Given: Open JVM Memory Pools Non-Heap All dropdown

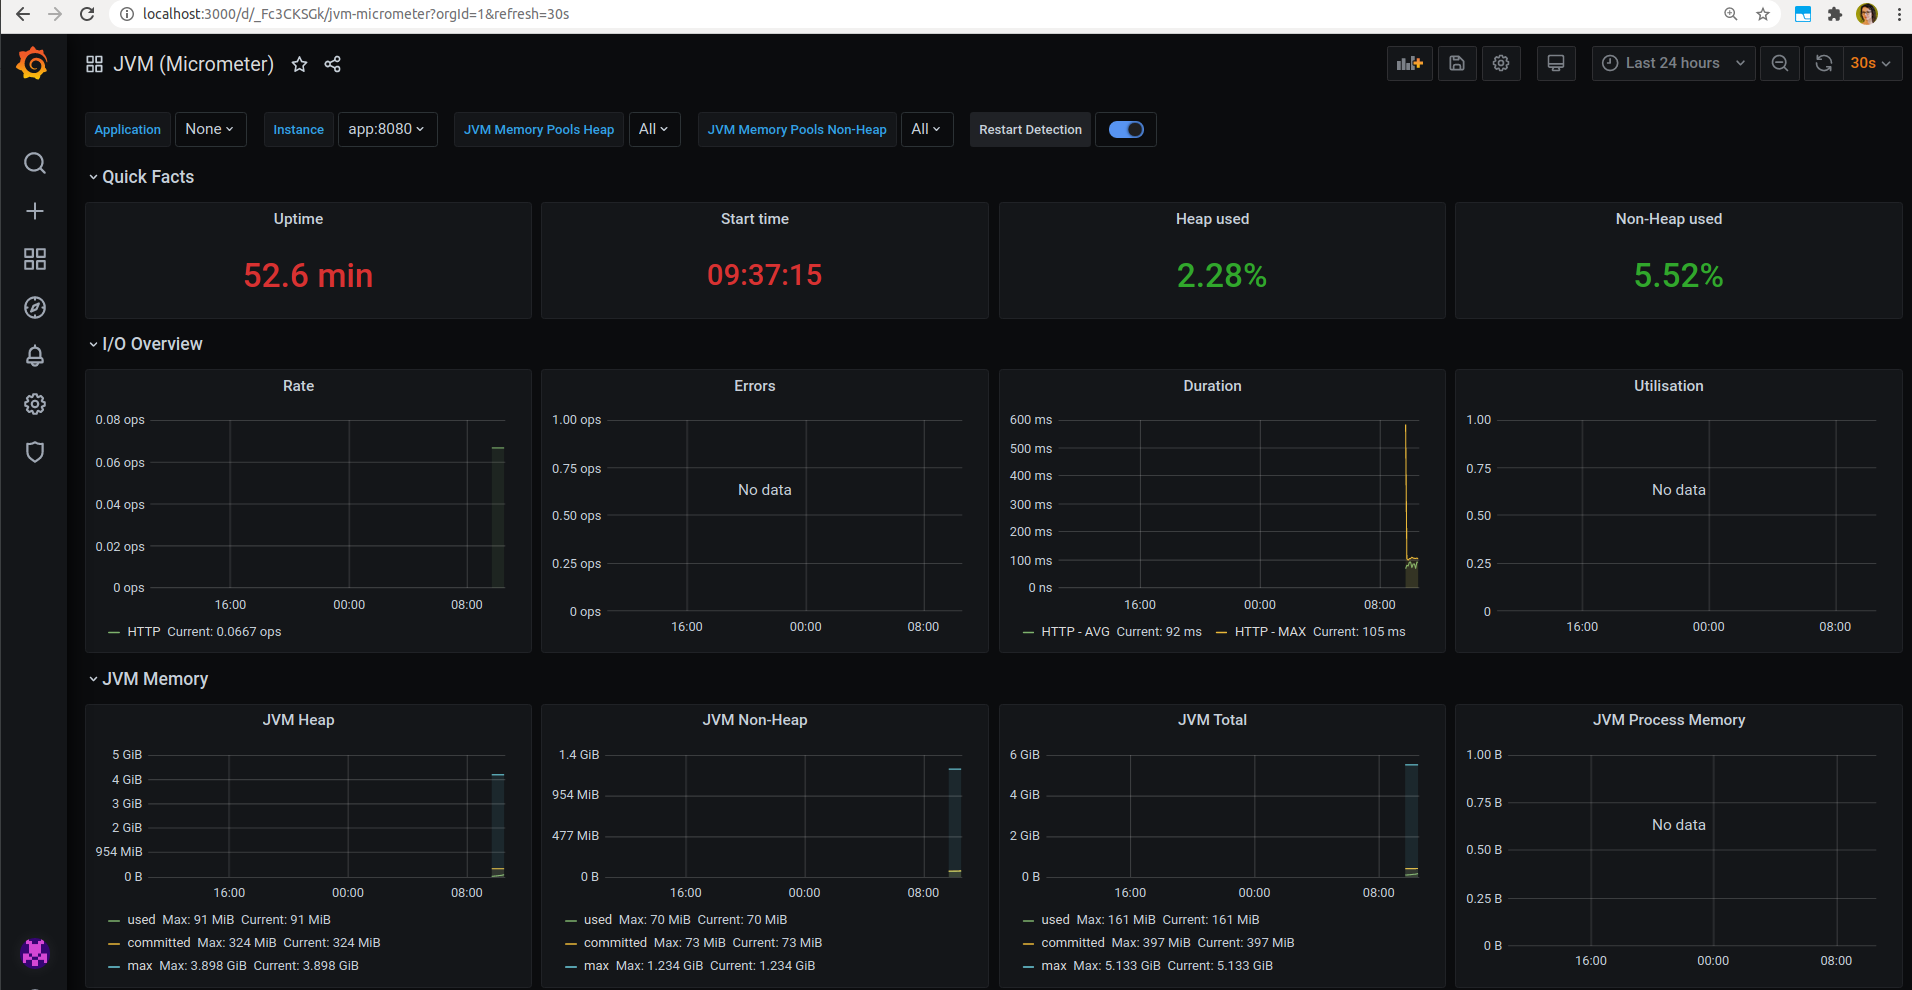Looking at the screenshot, I should coord(926,129).
